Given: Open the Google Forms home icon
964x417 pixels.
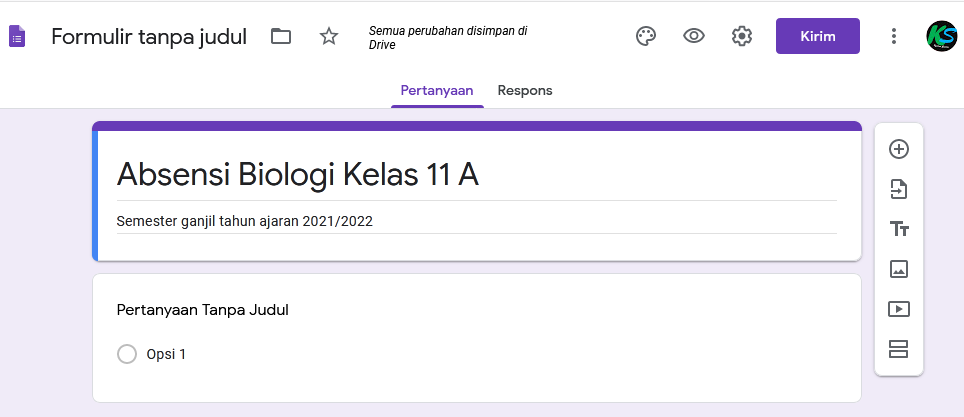Looking at the screenshot, I should (17, 37).
